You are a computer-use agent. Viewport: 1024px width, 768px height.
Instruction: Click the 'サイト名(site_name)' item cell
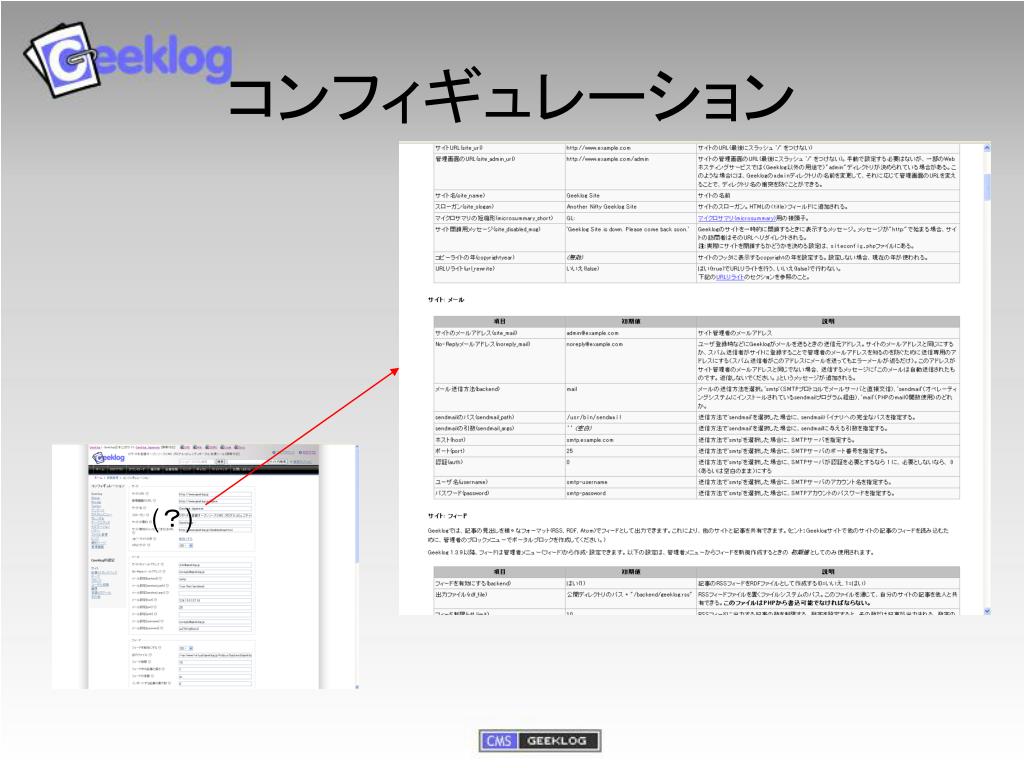point(499,195)
